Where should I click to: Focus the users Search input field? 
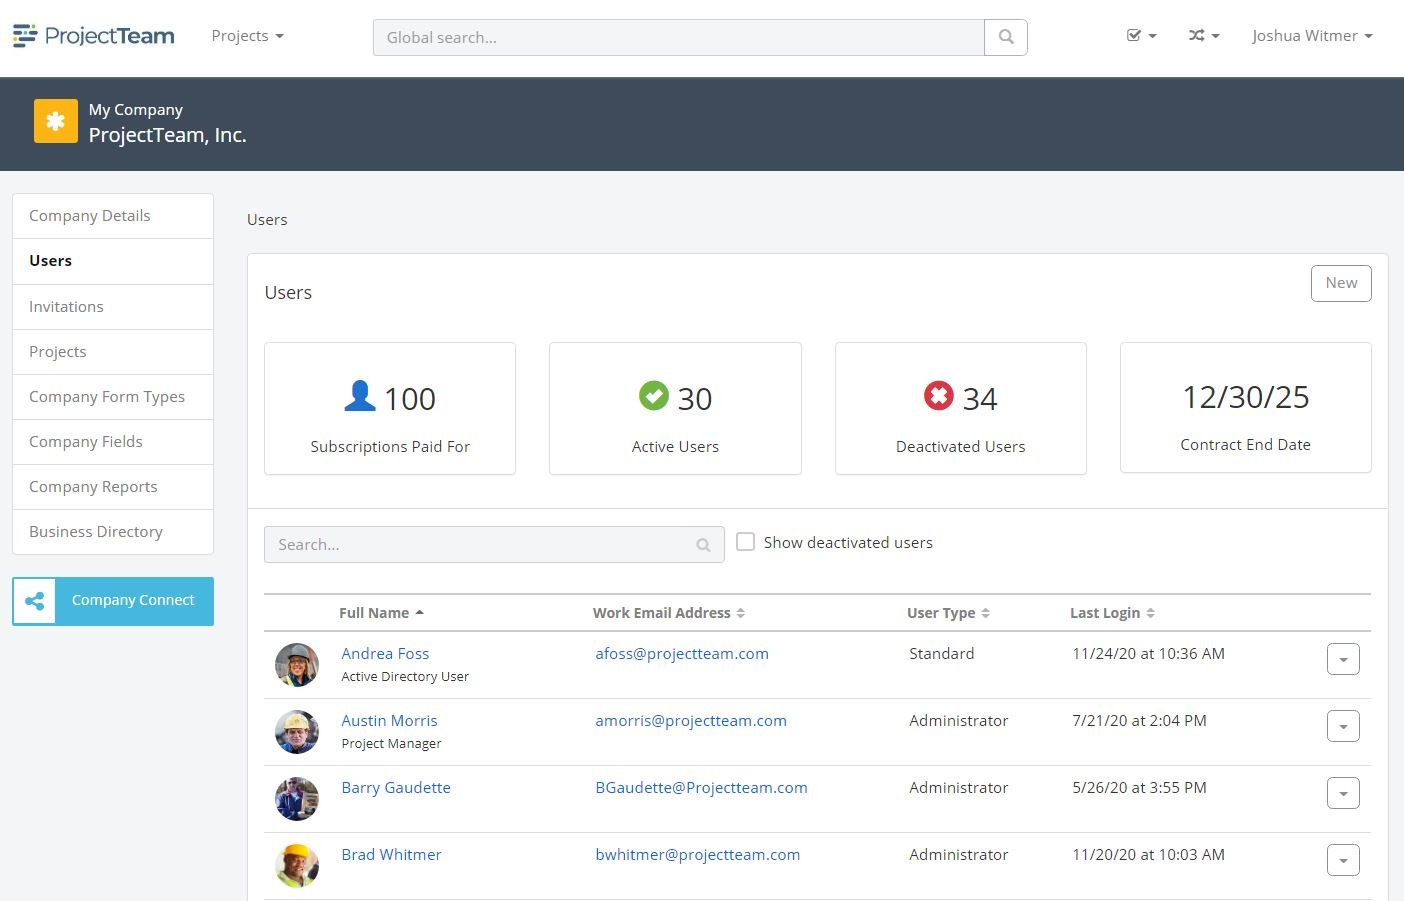(x=494, y=545)
